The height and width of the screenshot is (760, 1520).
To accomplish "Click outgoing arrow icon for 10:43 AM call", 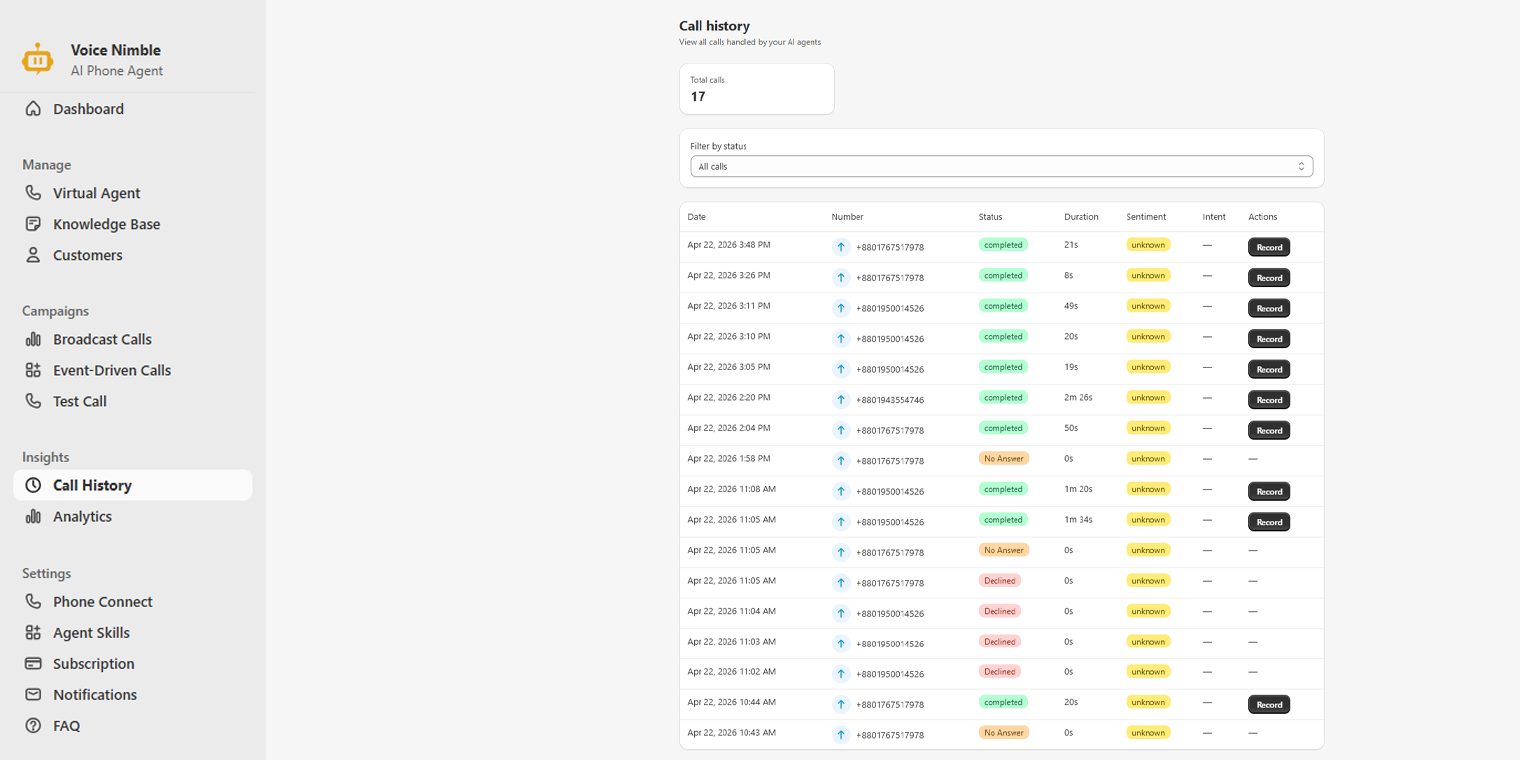I will 841,735.
